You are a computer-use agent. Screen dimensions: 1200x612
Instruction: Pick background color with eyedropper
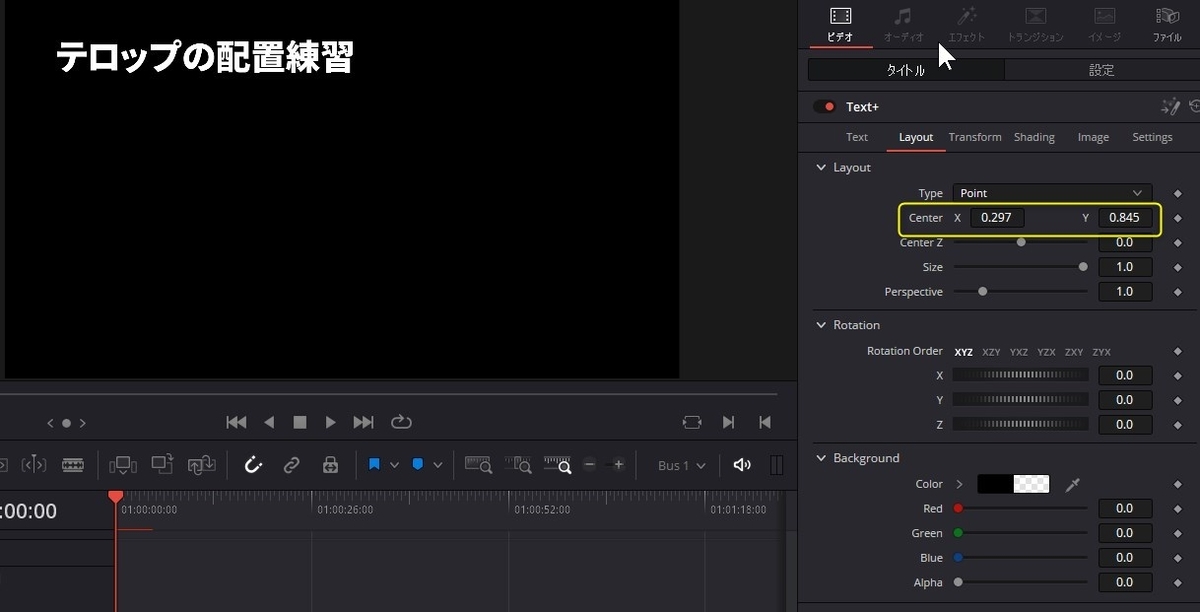[1073, 484]
